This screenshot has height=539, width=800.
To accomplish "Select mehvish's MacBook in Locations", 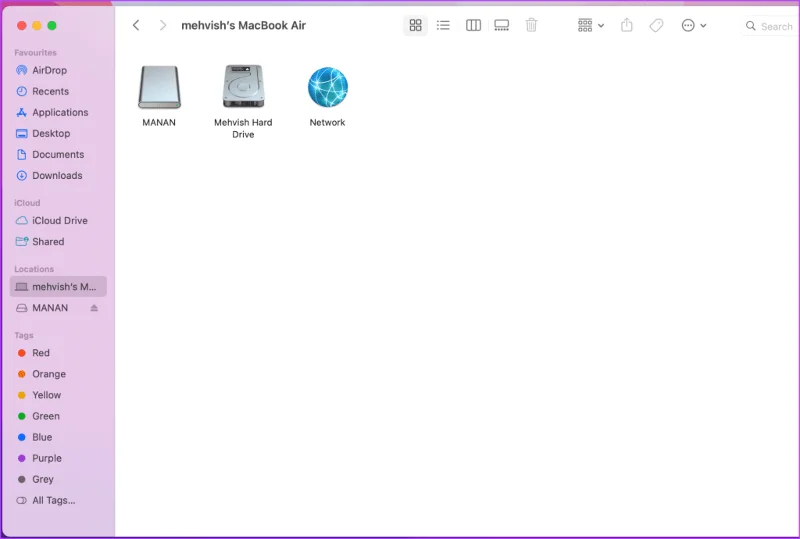I will (58, 286).
